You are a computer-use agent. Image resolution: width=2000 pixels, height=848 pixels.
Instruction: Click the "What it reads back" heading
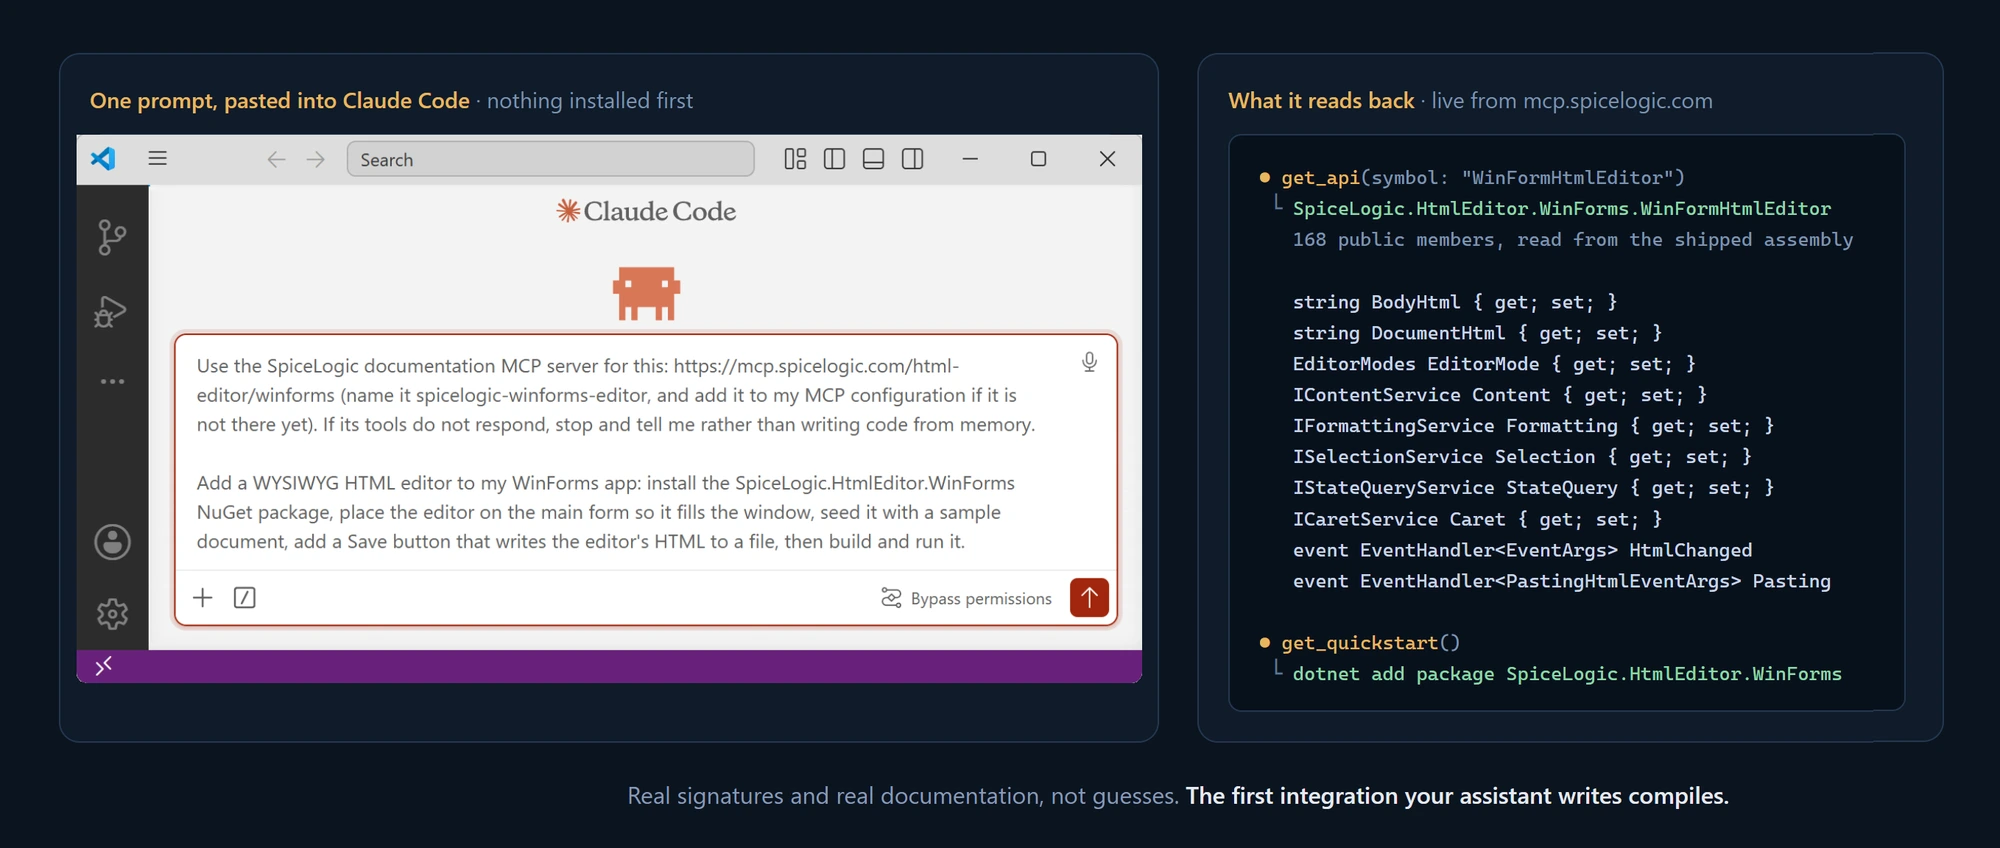click(x=1321, y=100)
